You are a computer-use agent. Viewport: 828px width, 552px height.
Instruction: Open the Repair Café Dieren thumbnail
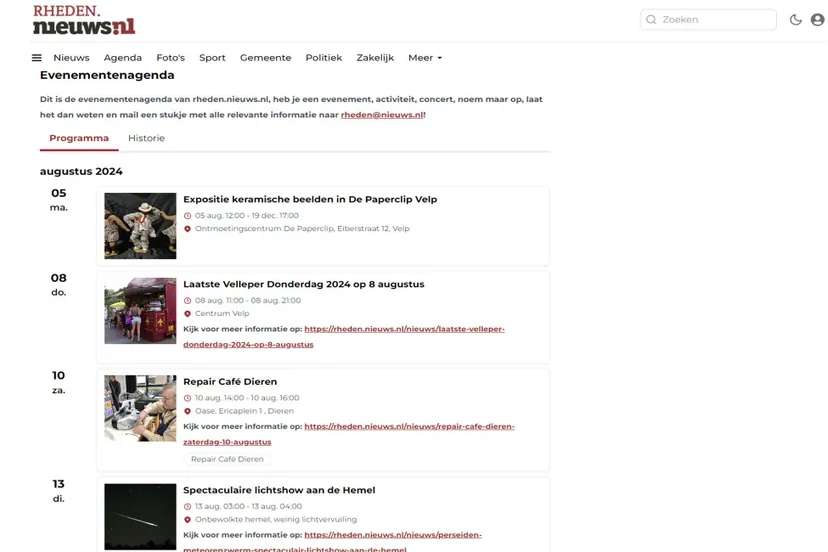[140, 408]
